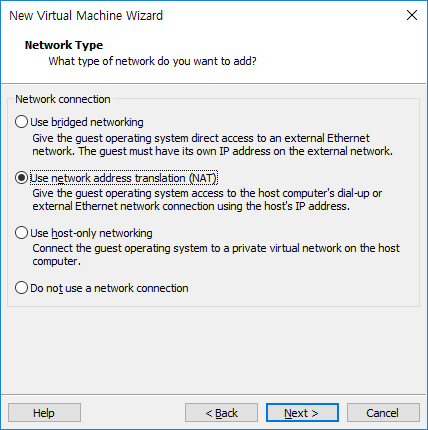The image size is (428, 430).
Task: Cancel the New Virtual Machine Wizard
Action: 383,413
